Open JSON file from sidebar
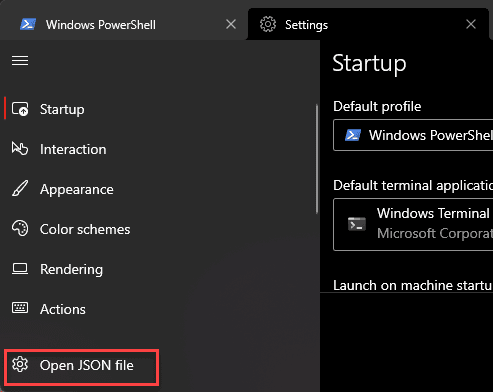This screenshot has height=392, width=493. [x=82, y=366]
